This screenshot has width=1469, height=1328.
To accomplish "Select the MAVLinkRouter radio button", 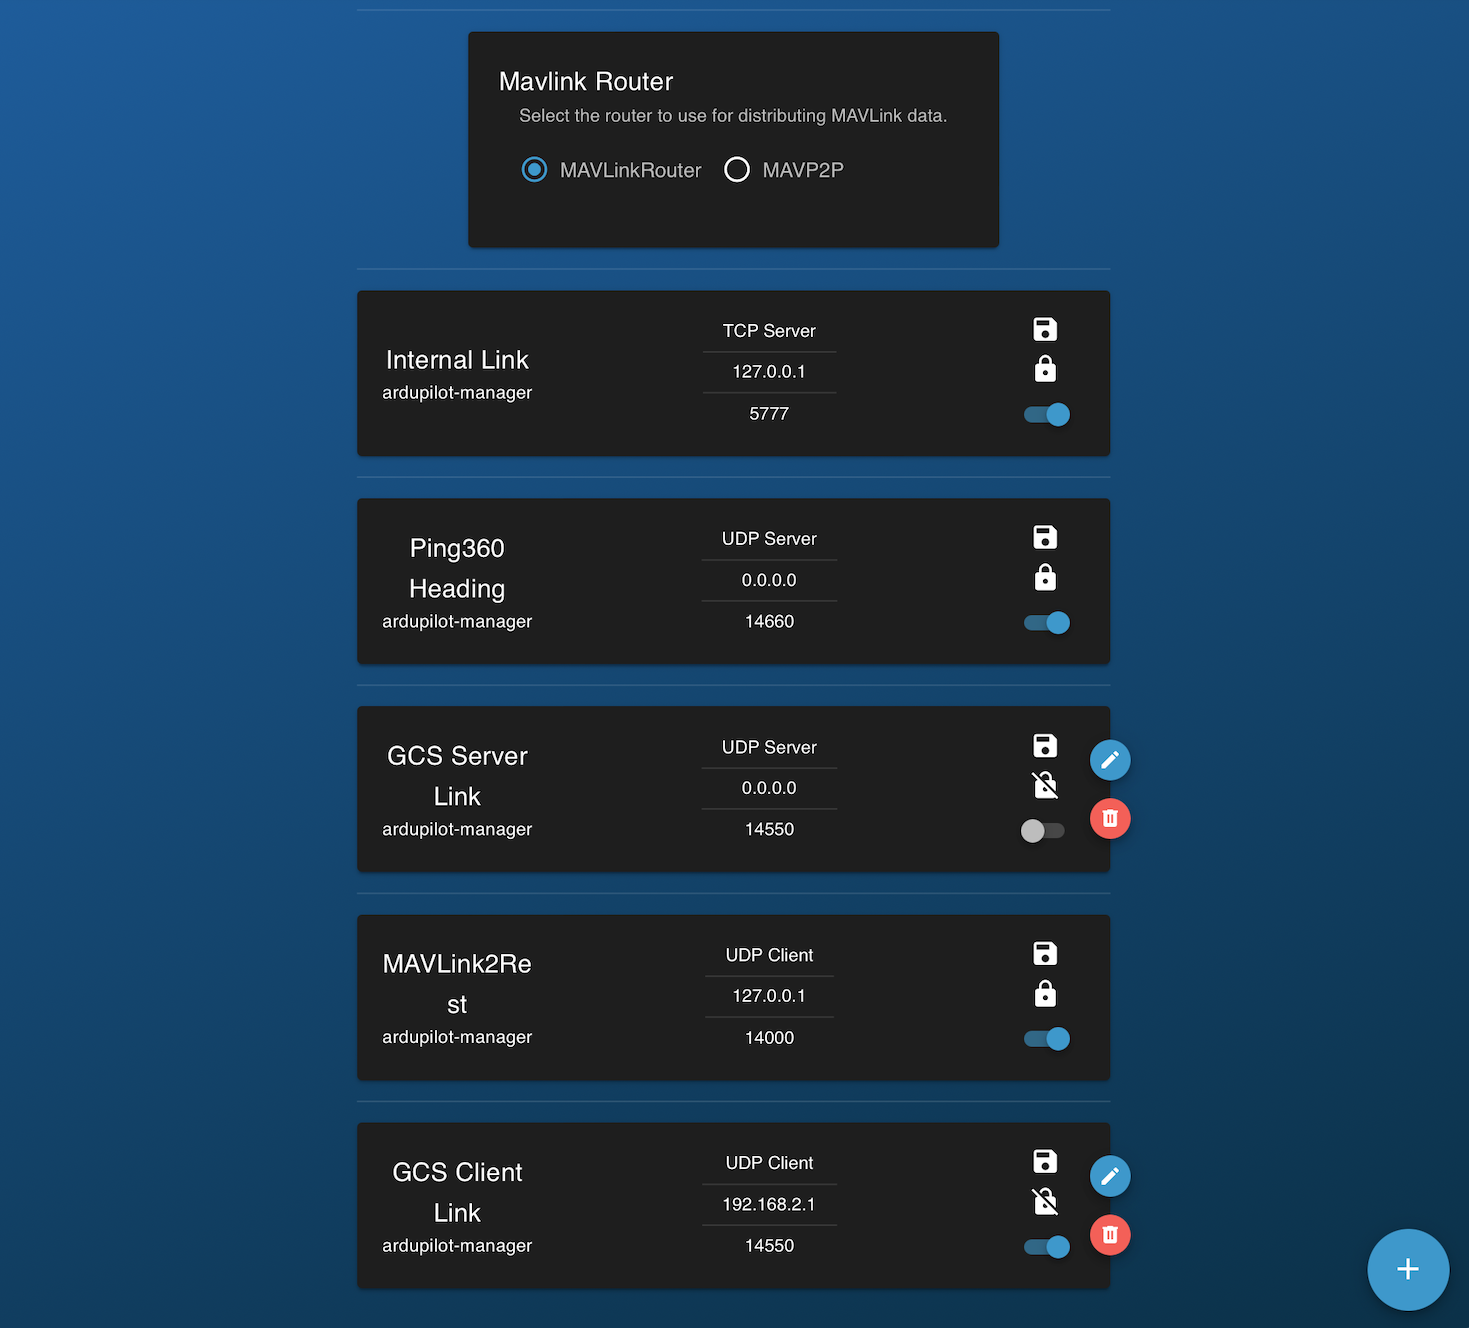I will [534, 169].
